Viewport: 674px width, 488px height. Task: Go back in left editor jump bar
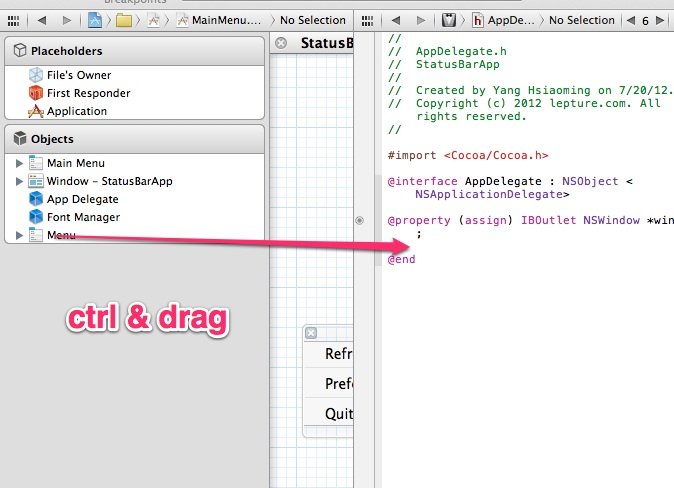[42, 20]
